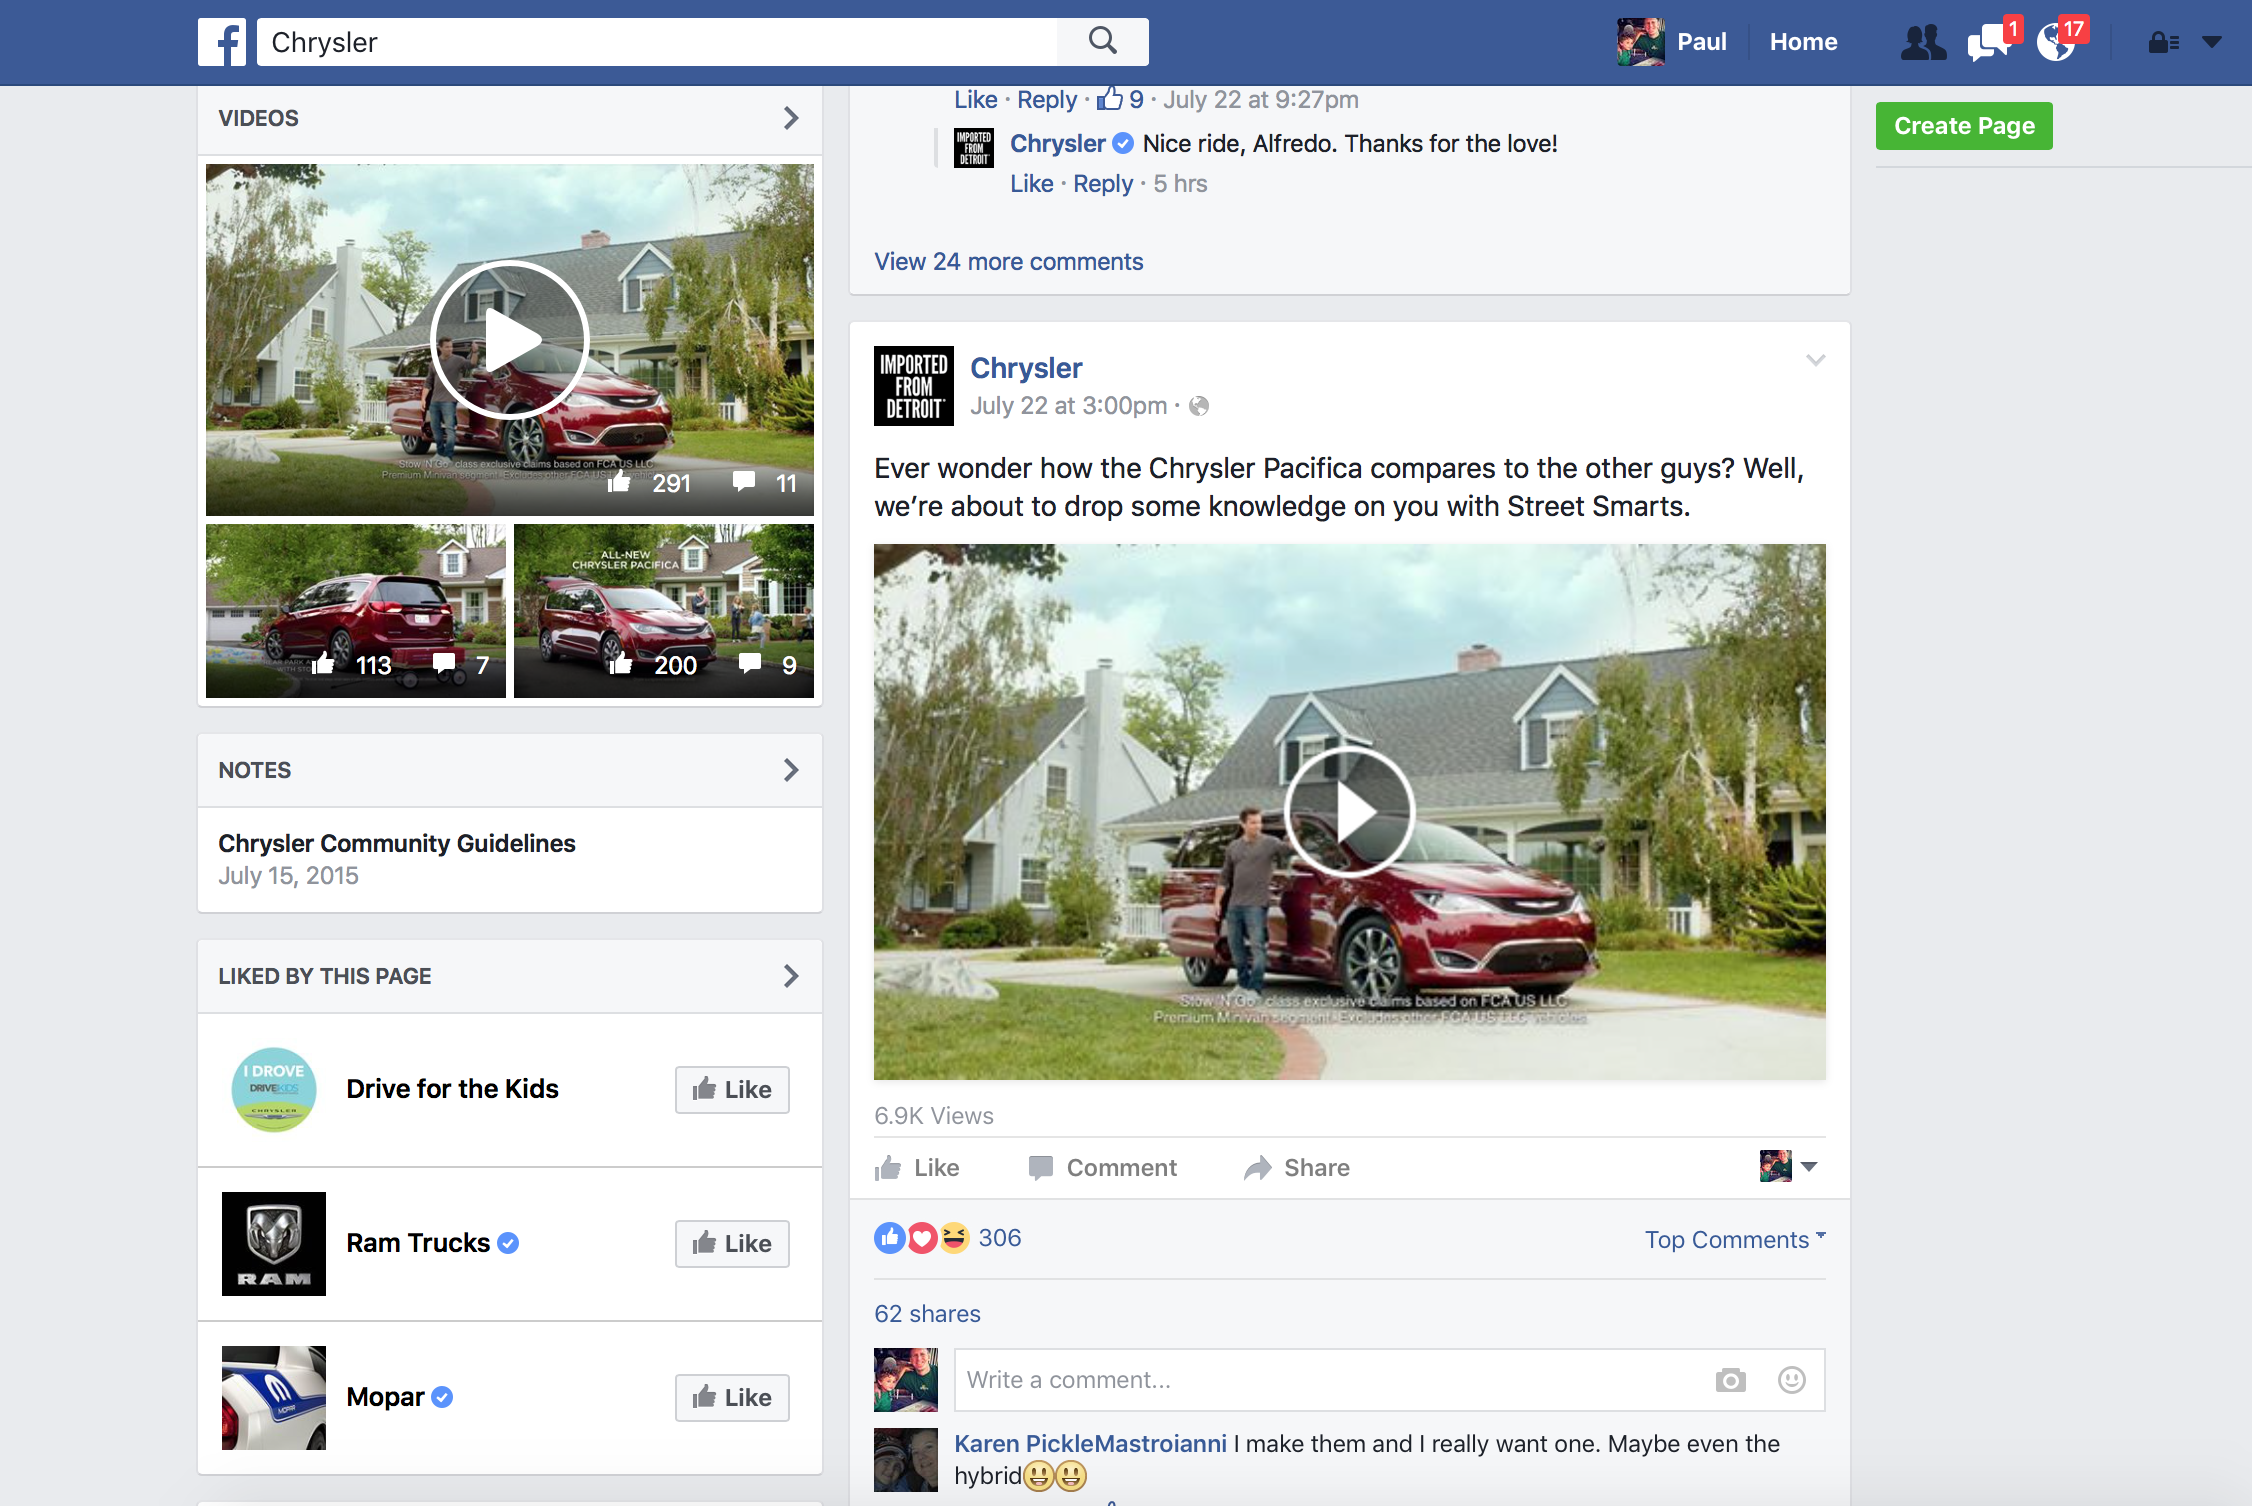
Task: Open the Drive for the Kids link
Action: 452,1089
